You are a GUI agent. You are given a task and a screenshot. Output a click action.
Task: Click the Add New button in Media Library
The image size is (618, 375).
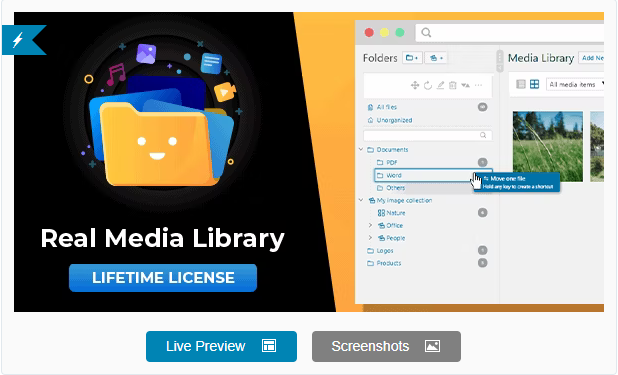coord(591,58)
